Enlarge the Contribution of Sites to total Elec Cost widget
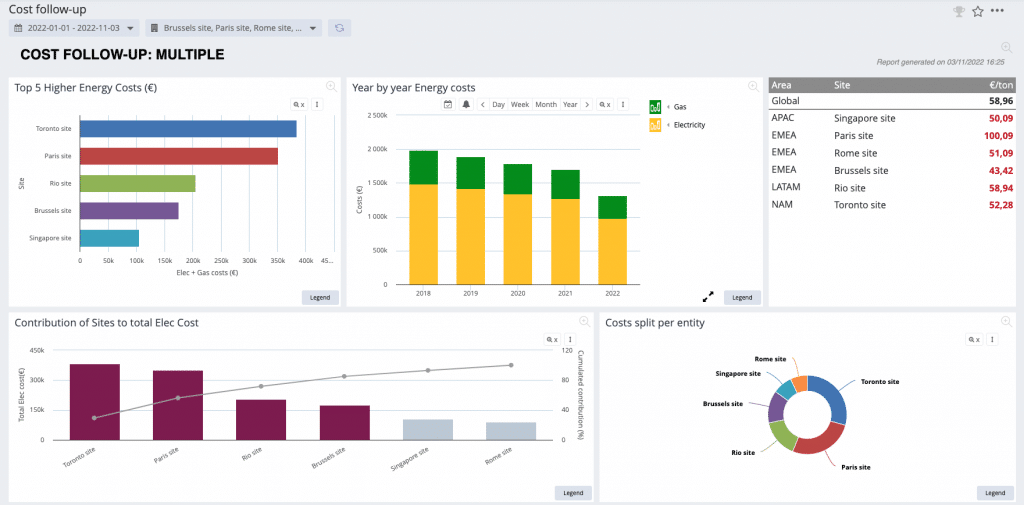This screenshot has width=1024, height=505. coord(584,321)
